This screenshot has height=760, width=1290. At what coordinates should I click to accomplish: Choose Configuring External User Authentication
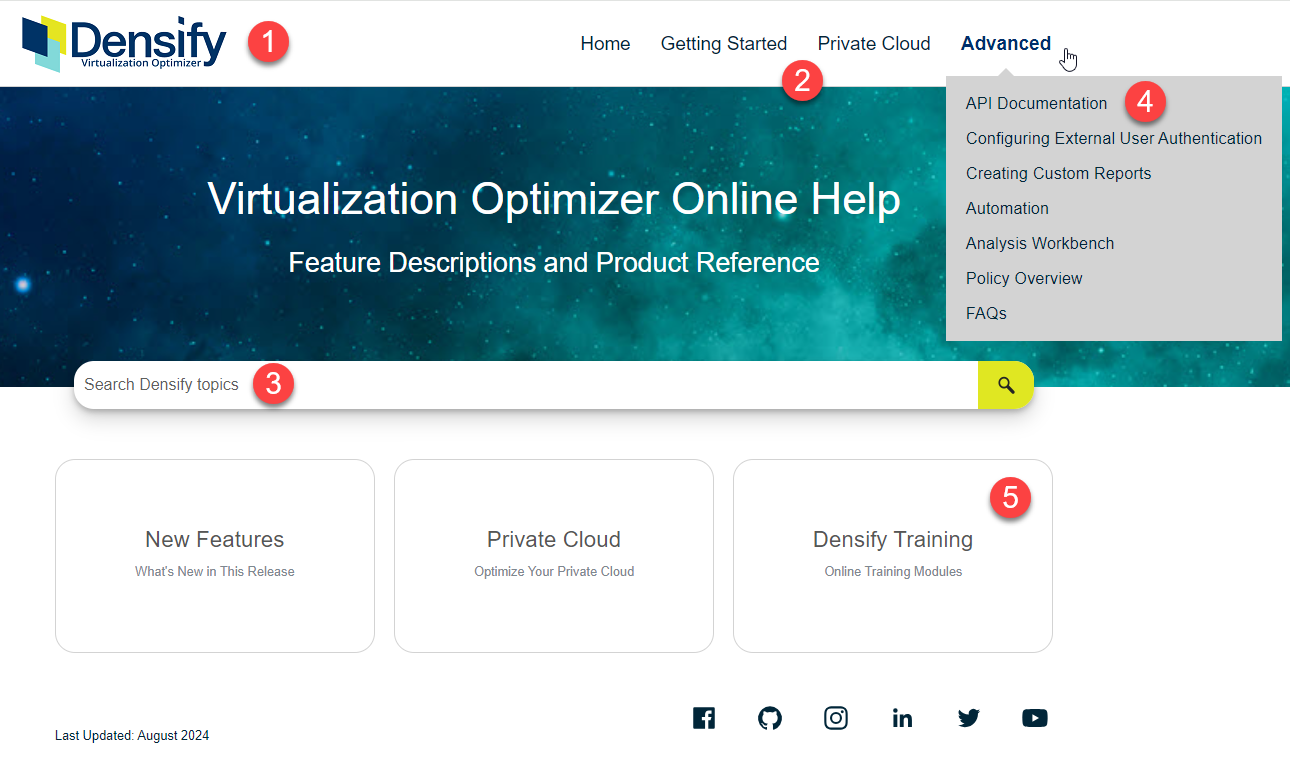click(1114, 138)
